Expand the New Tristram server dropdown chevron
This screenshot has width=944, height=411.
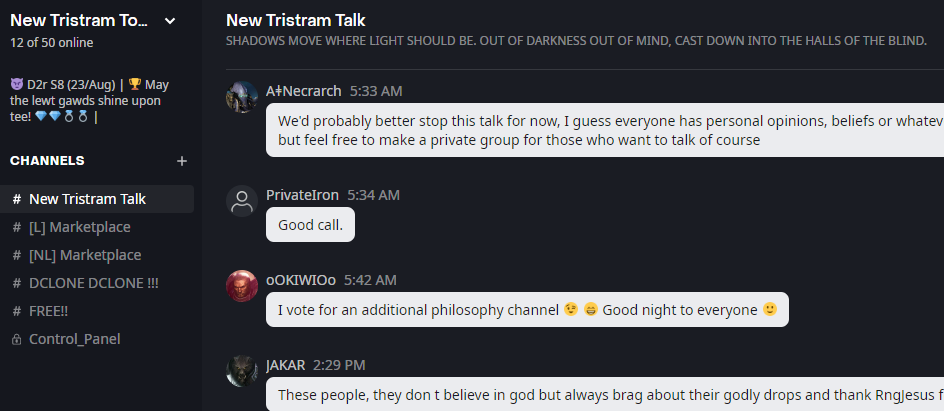[x=170, y=20]
